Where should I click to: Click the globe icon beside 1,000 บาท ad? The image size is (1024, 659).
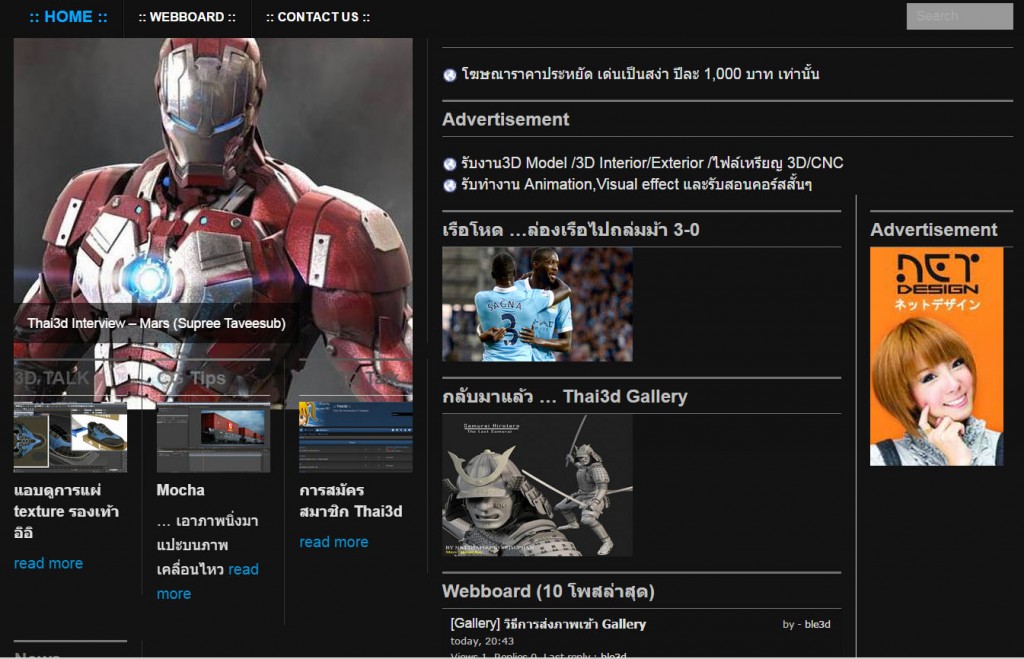(449, 75)
